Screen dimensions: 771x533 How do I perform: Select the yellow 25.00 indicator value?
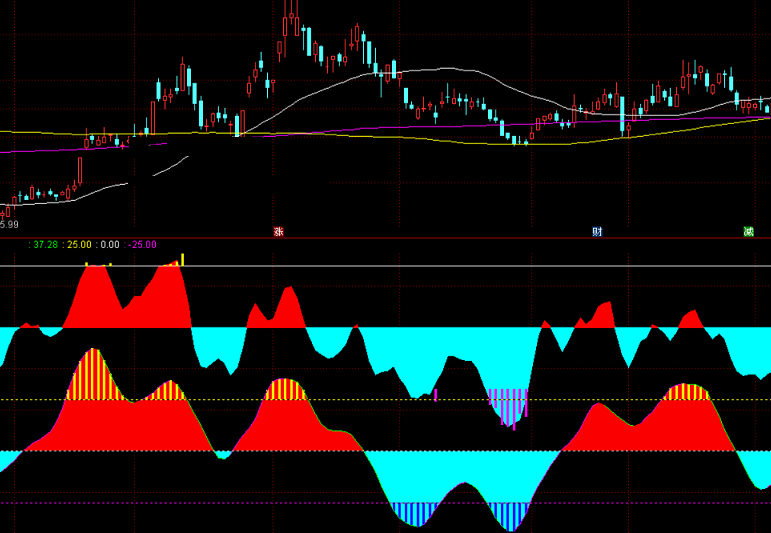pos(79,245)
